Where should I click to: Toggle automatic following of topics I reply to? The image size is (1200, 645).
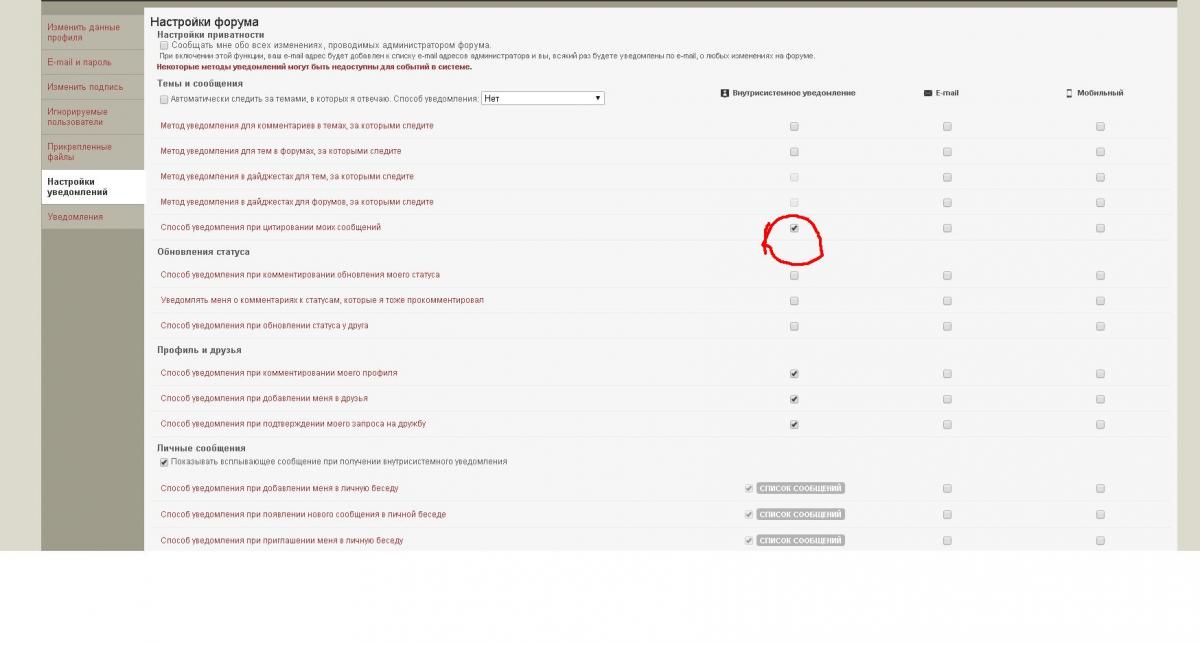point(164,99)
